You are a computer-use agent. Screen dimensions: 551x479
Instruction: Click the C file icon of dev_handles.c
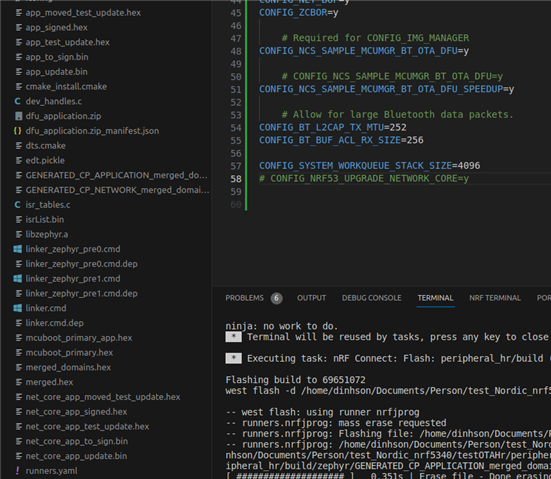(17, 102)
